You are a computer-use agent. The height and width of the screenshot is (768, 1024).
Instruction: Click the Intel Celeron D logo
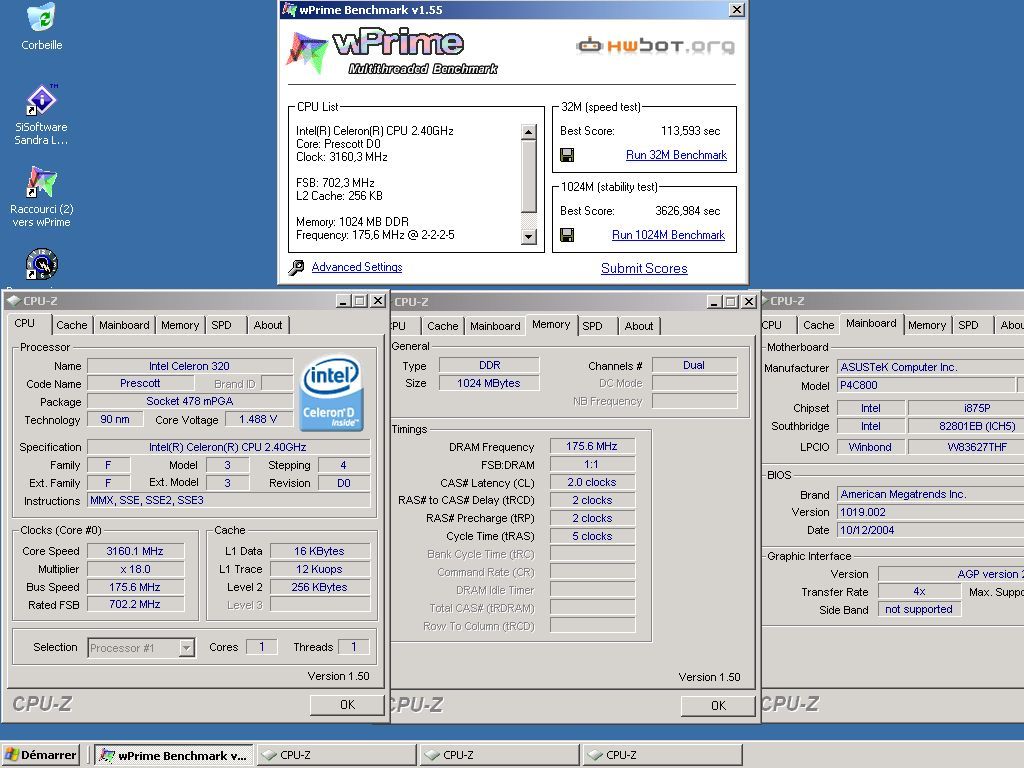(331, 393)
